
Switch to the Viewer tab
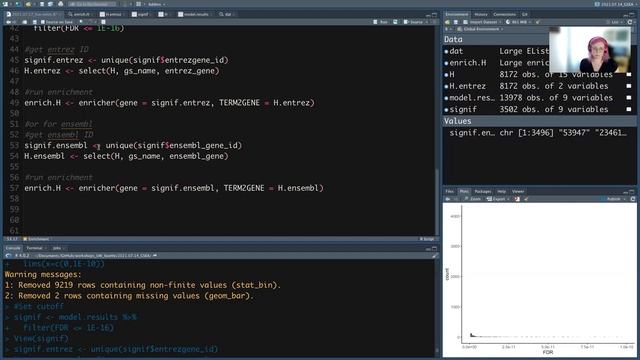click(518, 191)
